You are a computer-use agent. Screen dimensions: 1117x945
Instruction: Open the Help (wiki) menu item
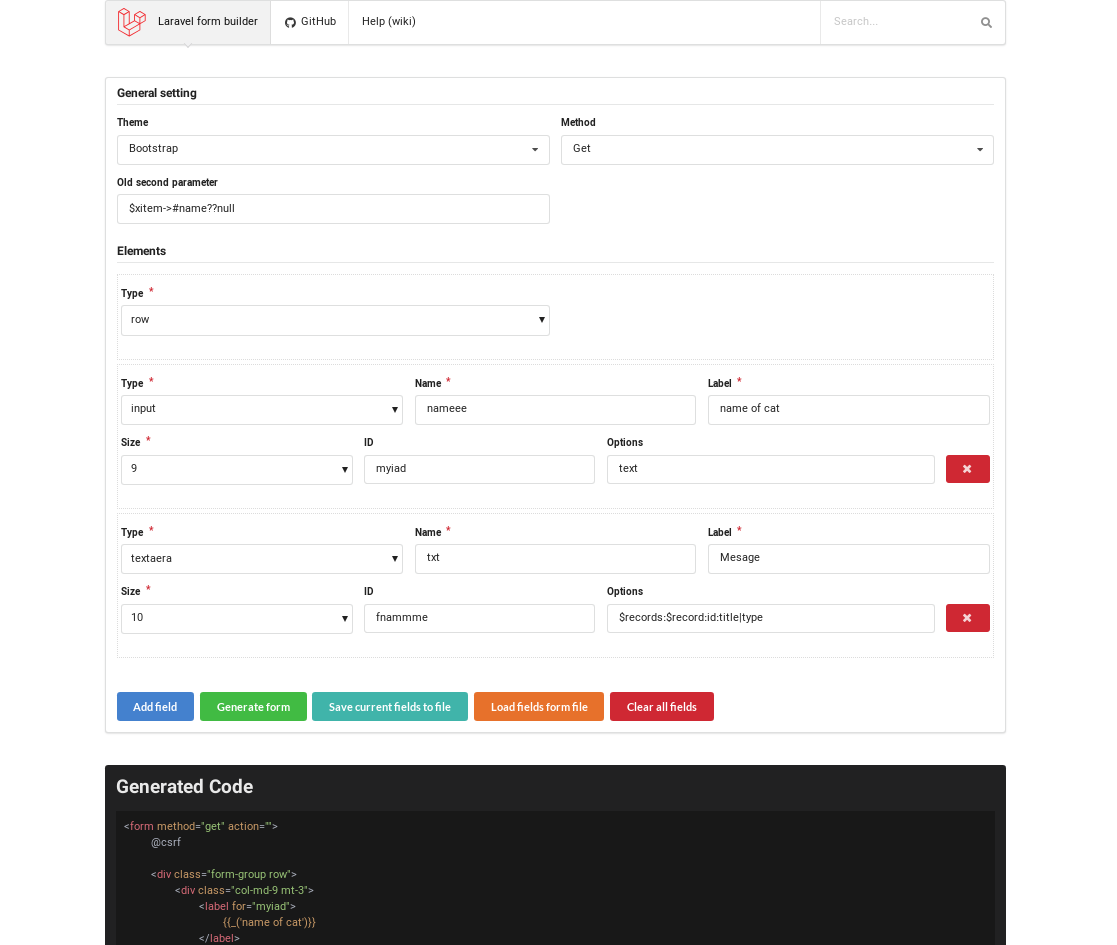click(x=388, y=21)
